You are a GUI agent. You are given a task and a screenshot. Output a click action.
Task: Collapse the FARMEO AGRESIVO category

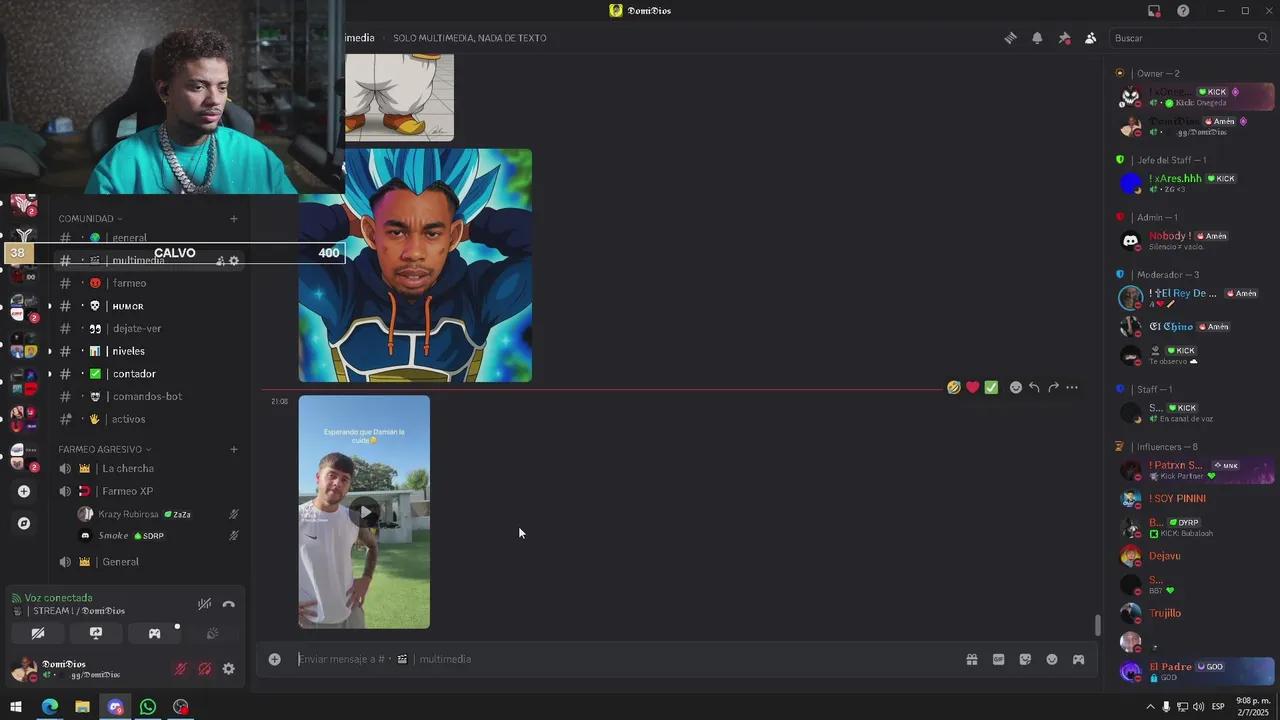point(105,449)
